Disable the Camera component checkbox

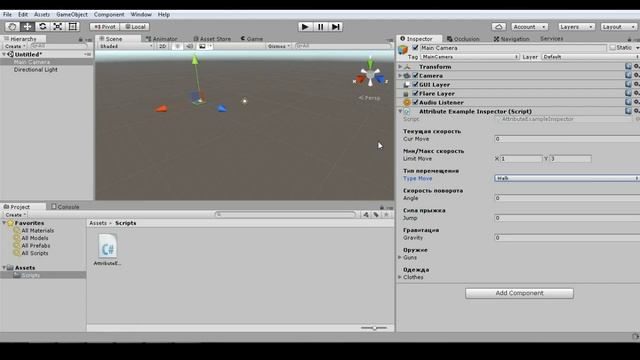415,75
